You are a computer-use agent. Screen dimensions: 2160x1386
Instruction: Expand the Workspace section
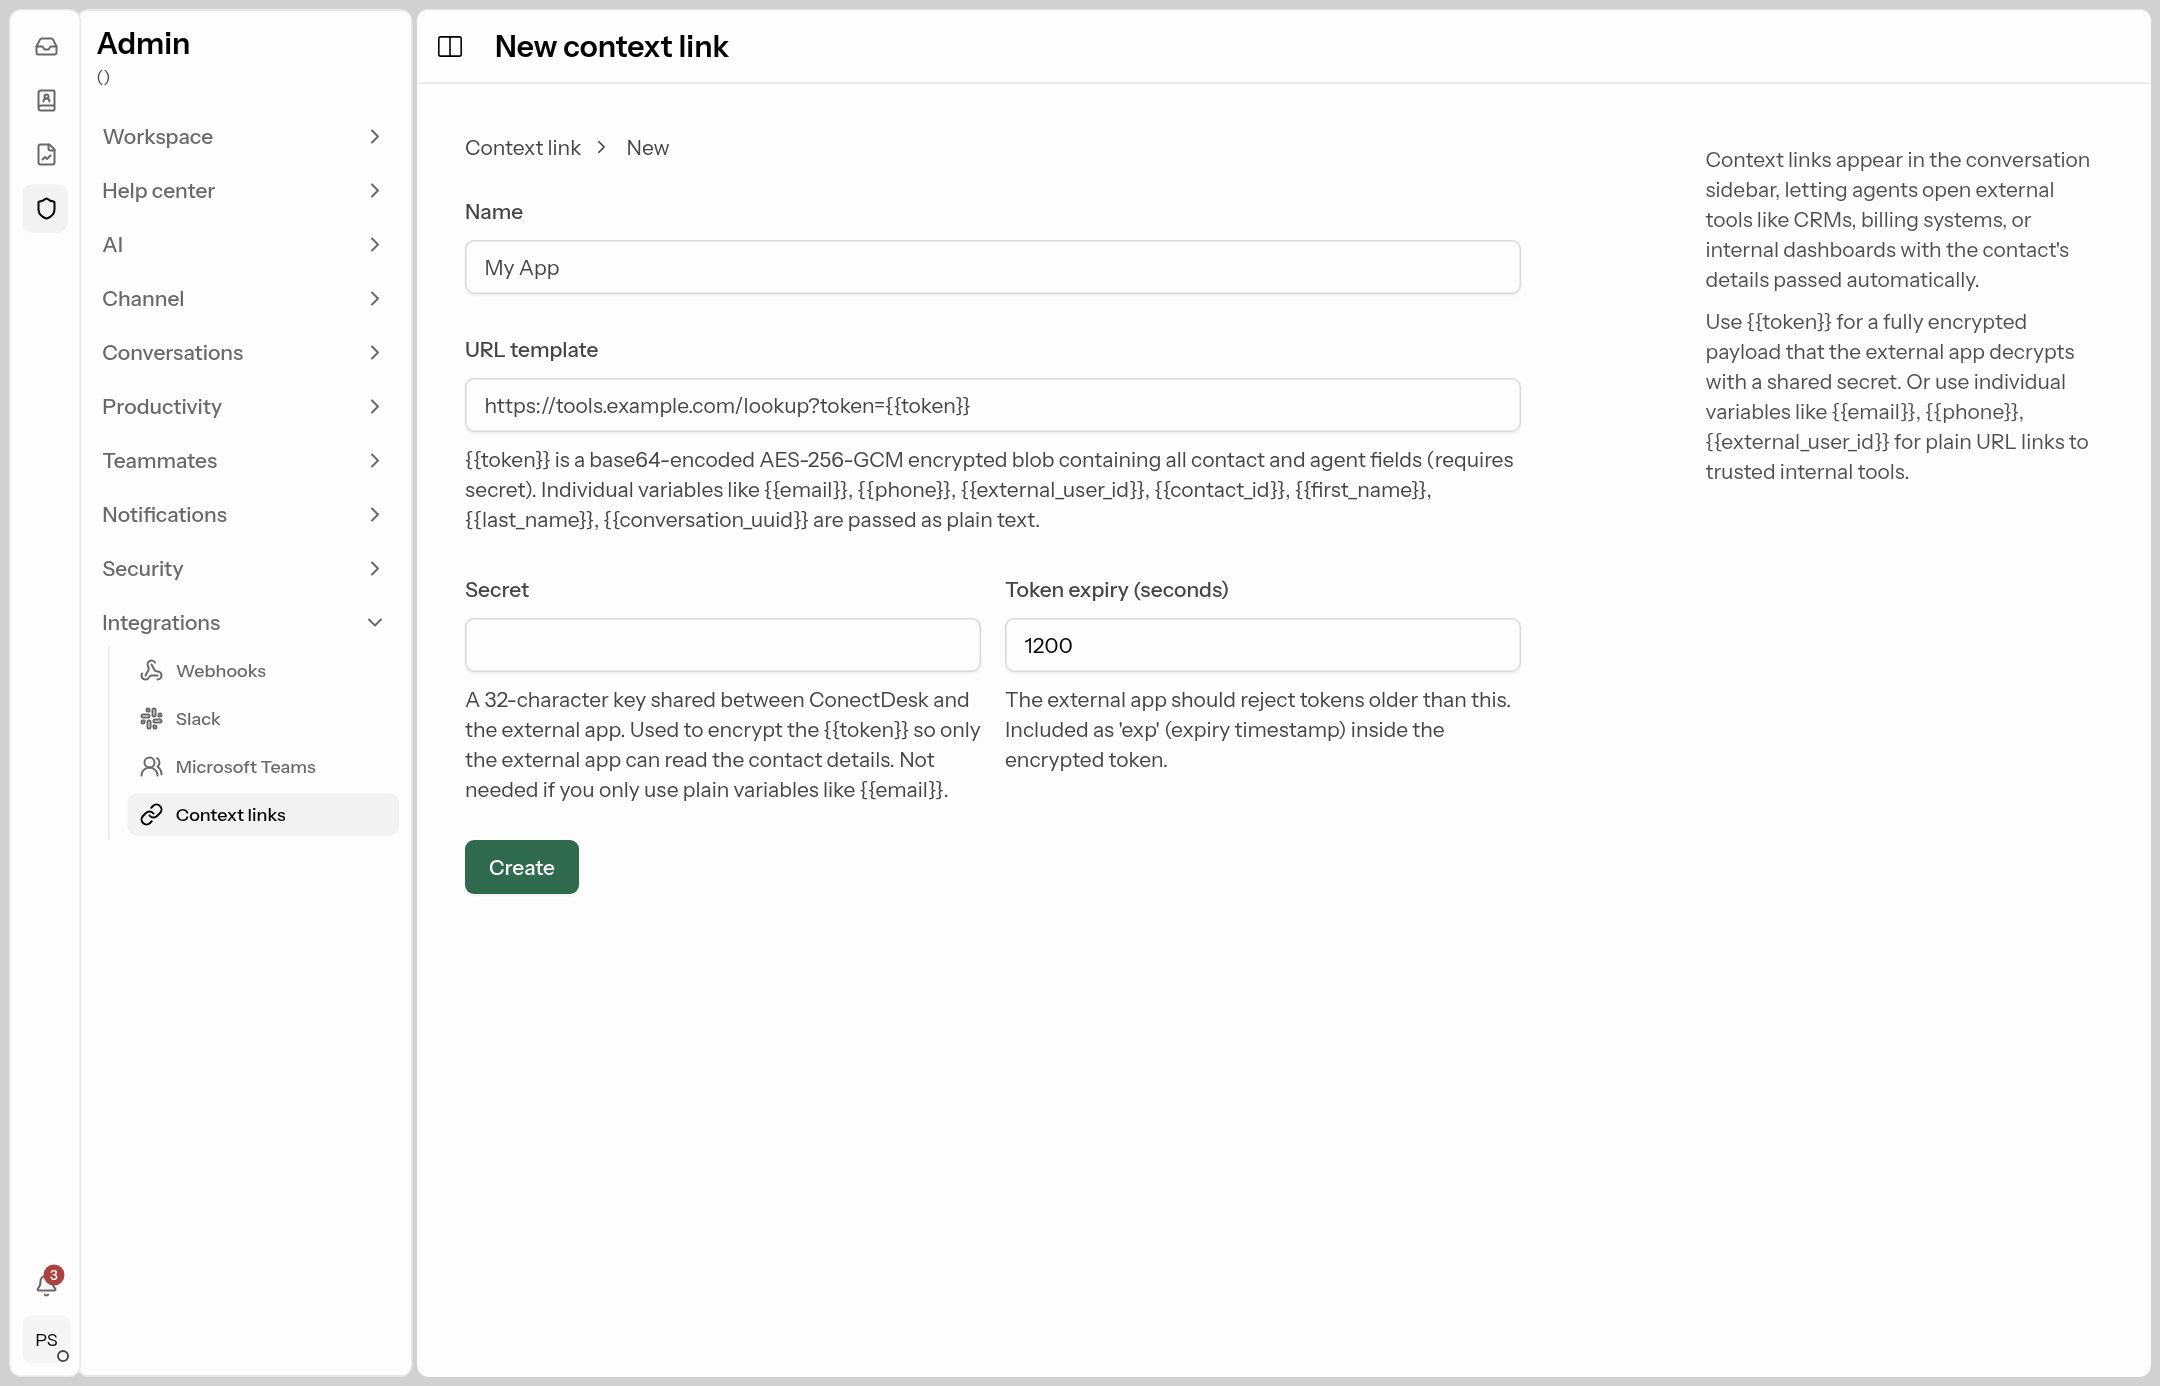[243, 137]
